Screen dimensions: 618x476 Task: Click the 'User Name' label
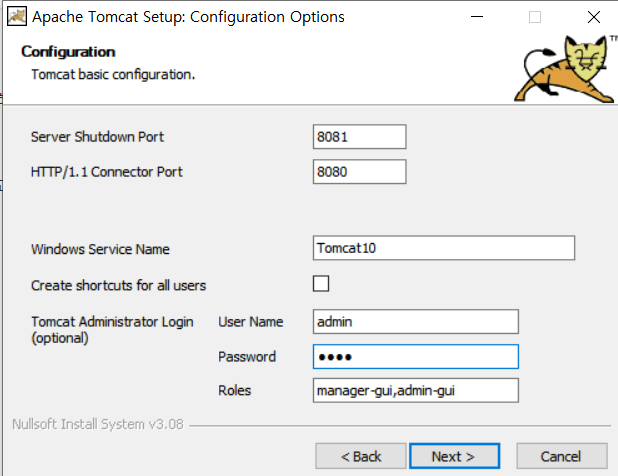pos(251,322)
